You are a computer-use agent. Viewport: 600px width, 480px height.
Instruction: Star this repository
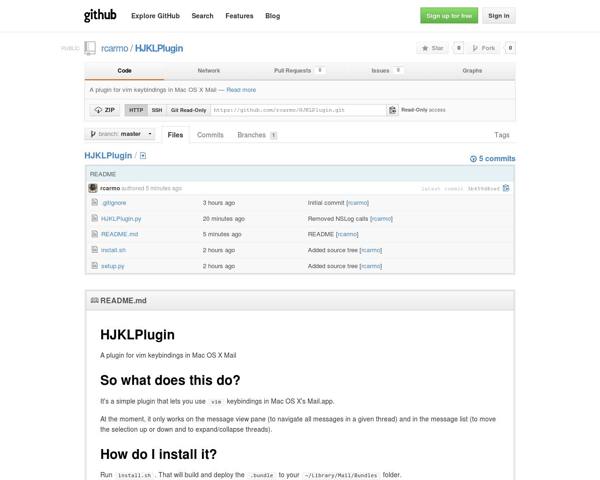432,47
